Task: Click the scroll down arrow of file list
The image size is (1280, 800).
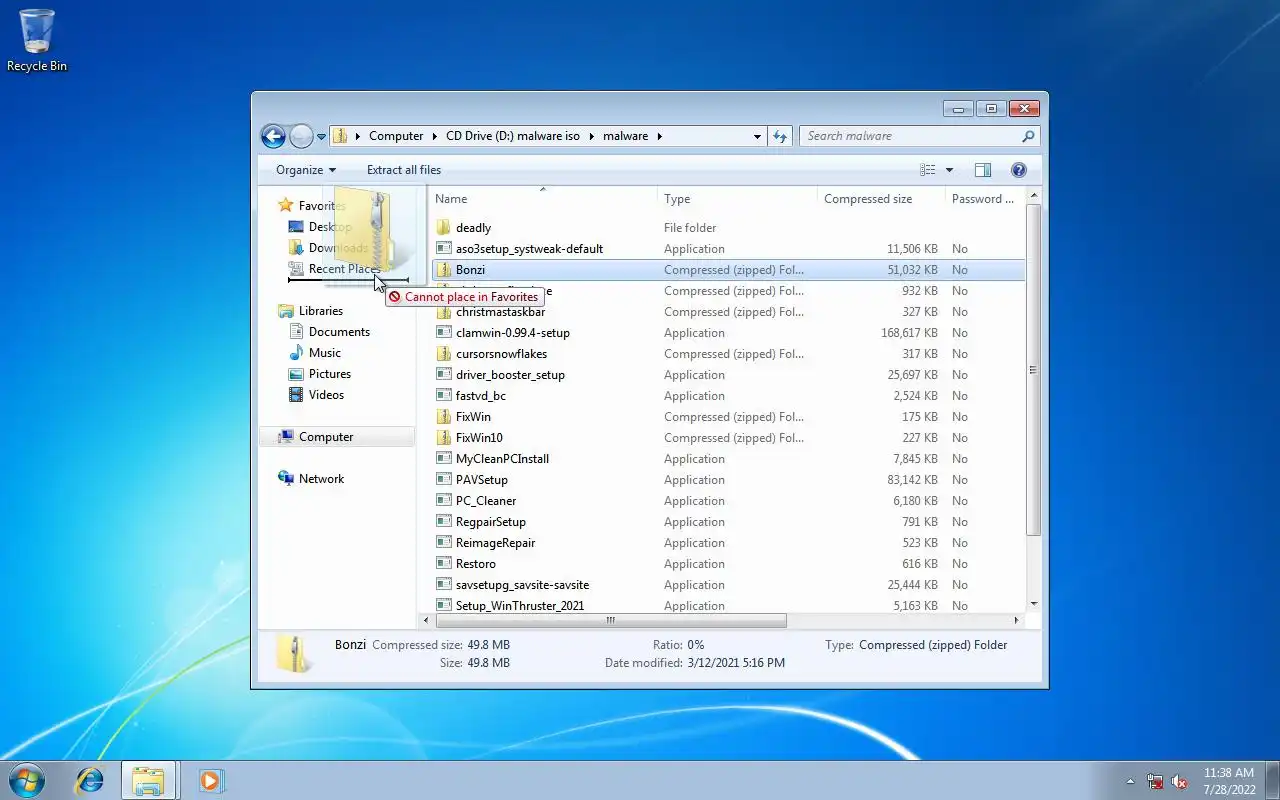Action: coord(1034,605)
